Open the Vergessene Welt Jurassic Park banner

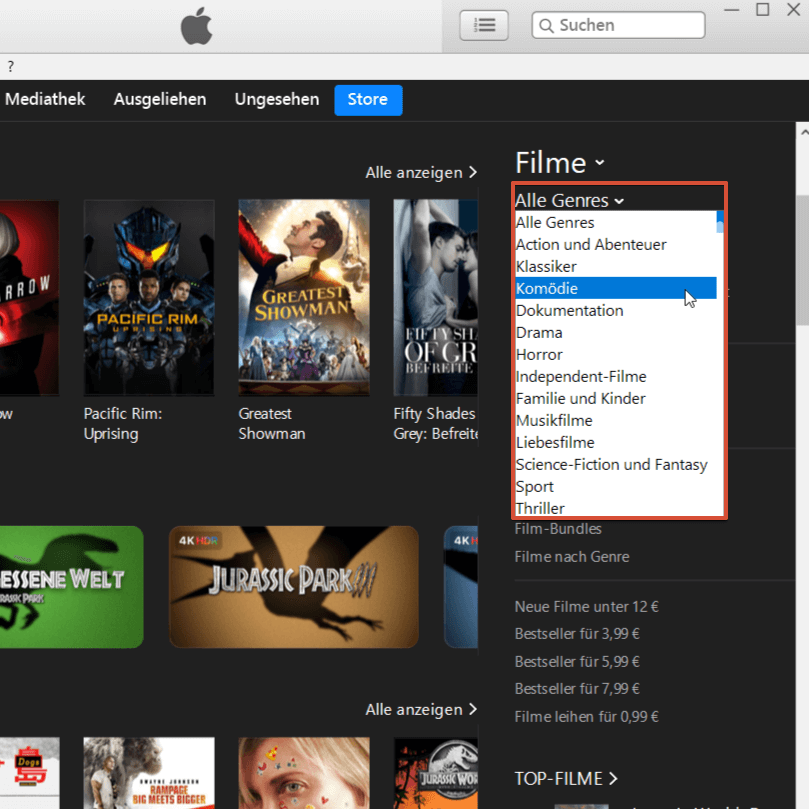(x=71, y=587)
